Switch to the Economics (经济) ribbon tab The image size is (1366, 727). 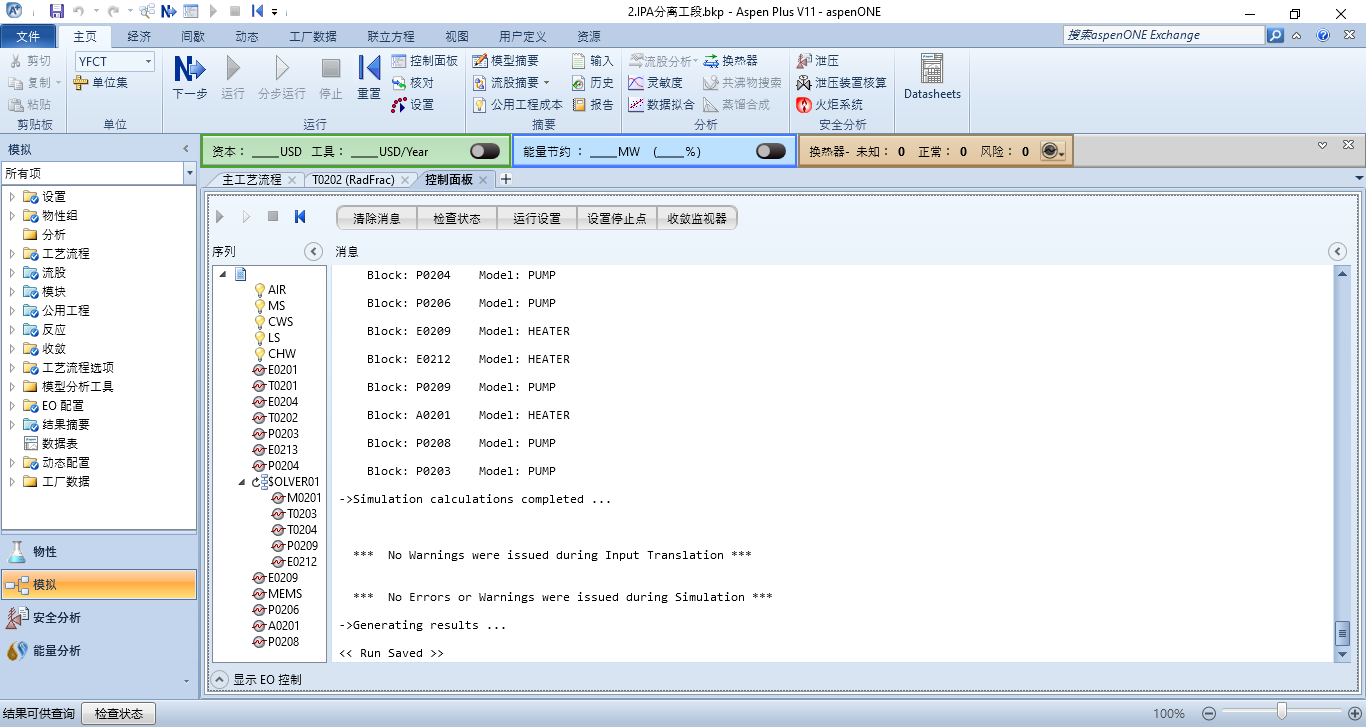pos(140,36)
